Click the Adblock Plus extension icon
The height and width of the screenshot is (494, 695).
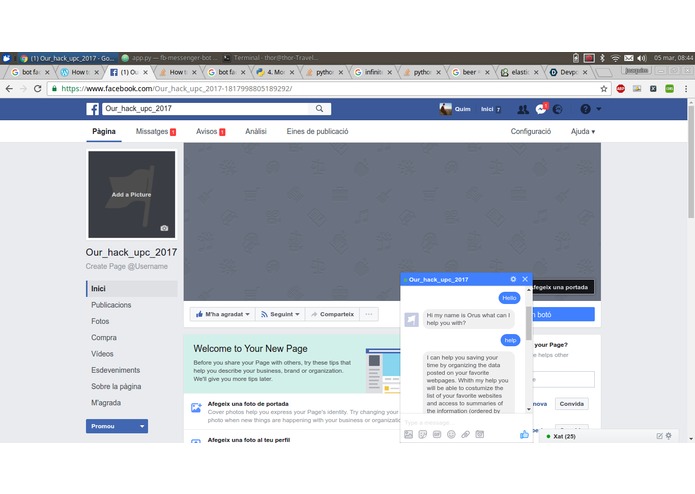(621, 89)
